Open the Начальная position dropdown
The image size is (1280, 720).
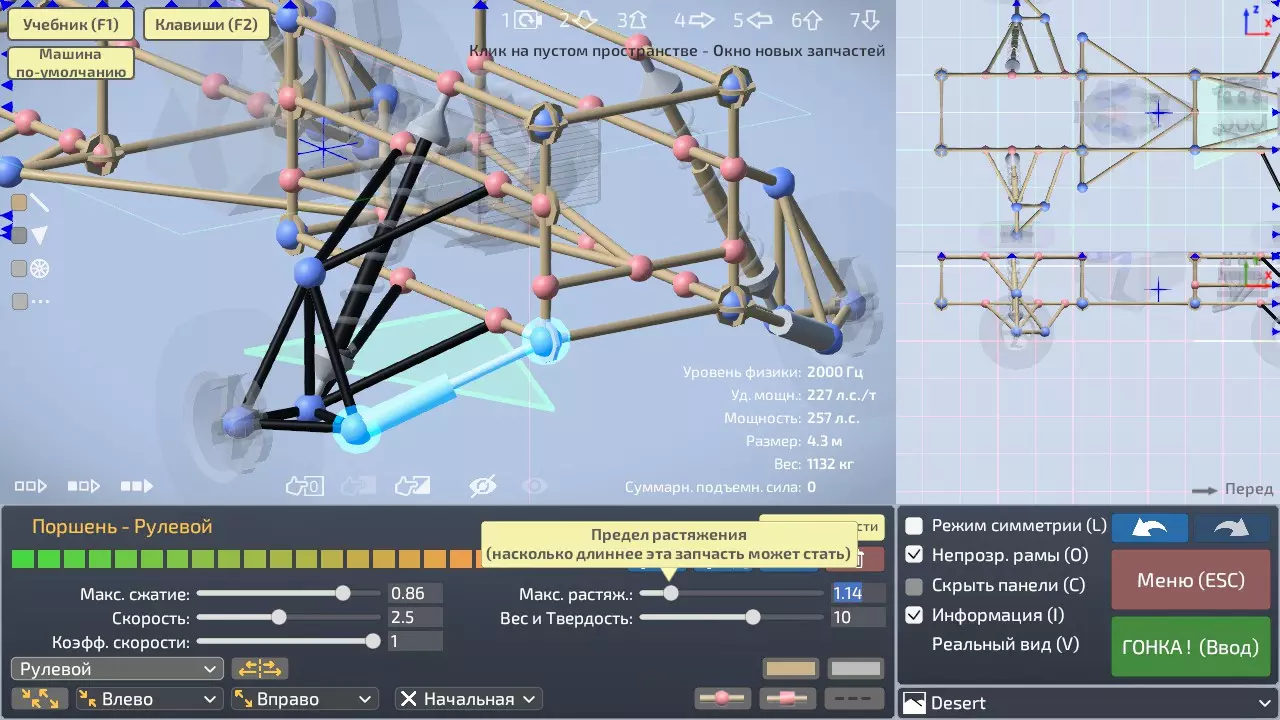pyautogui.click(x=468, y=699)
